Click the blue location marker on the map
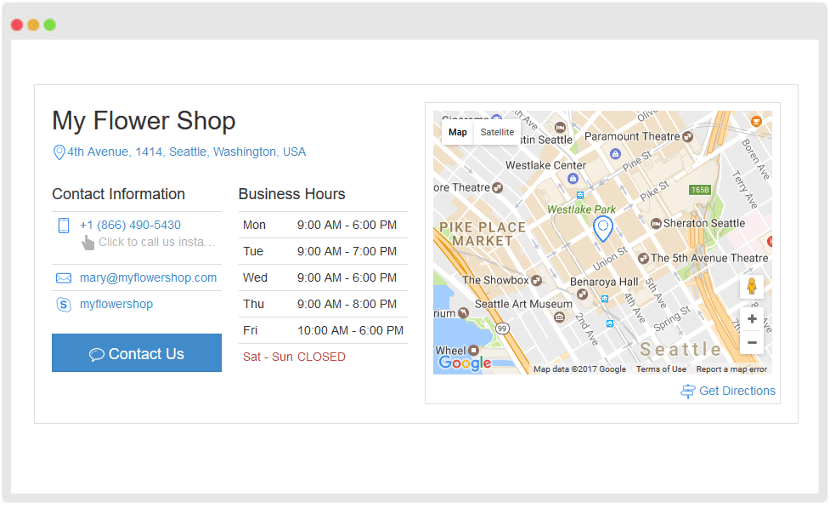Screen dimensions: 830x505 click(602, 229)
